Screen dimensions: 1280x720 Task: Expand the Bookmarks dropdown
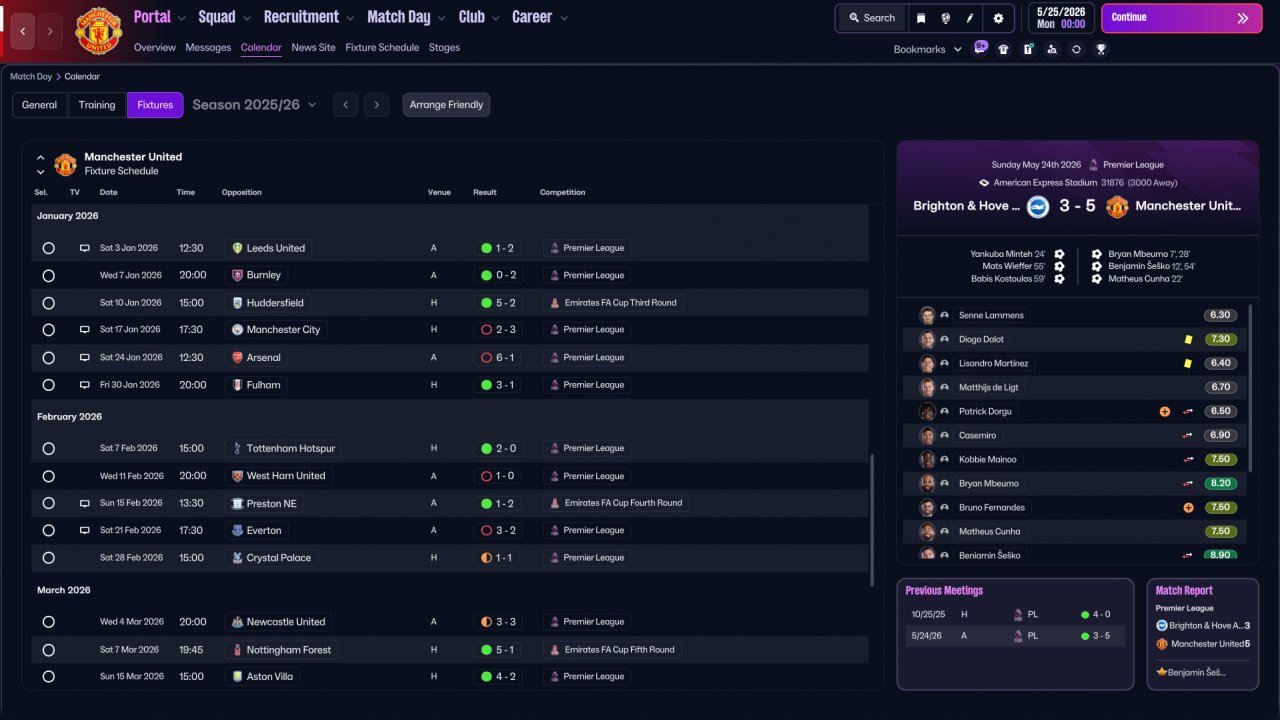pyautogui.click(x=927, y=49)
